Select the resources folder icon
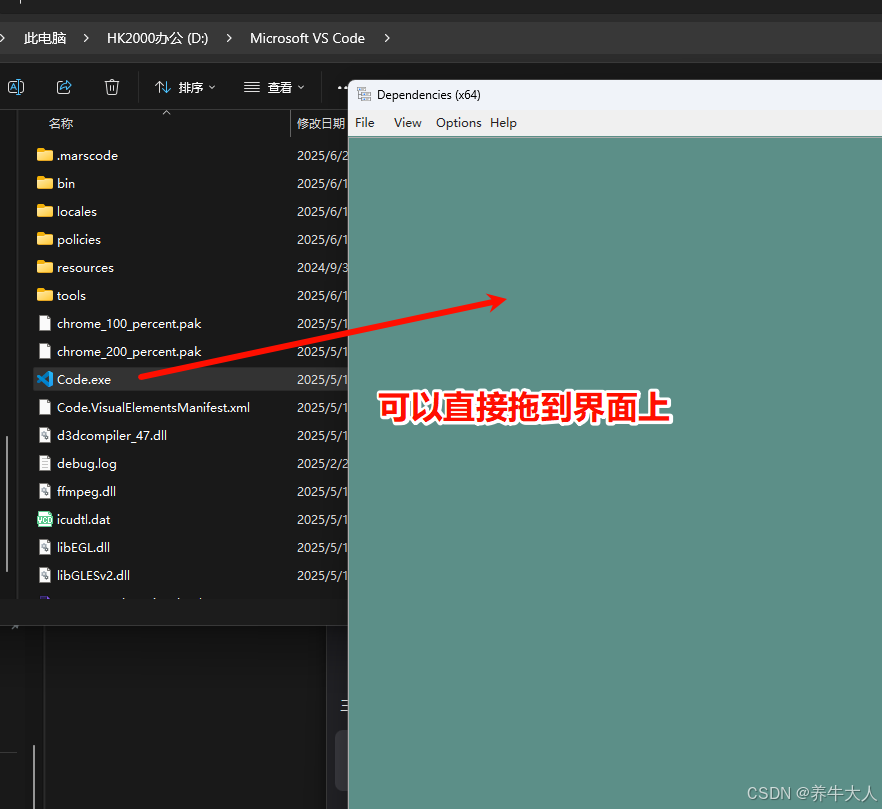The height and width of the screenshot is (809, 882). click(45, 267)
